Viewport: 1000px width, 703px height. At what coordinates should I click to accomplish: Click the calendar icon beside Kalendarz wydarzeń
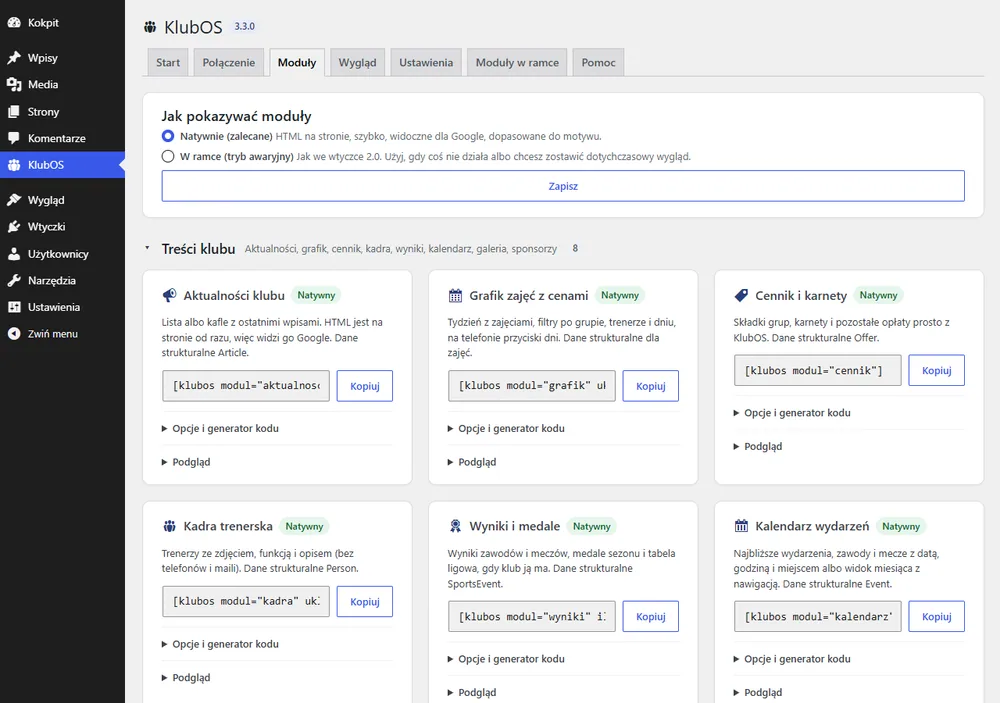(x=740, y=526)
